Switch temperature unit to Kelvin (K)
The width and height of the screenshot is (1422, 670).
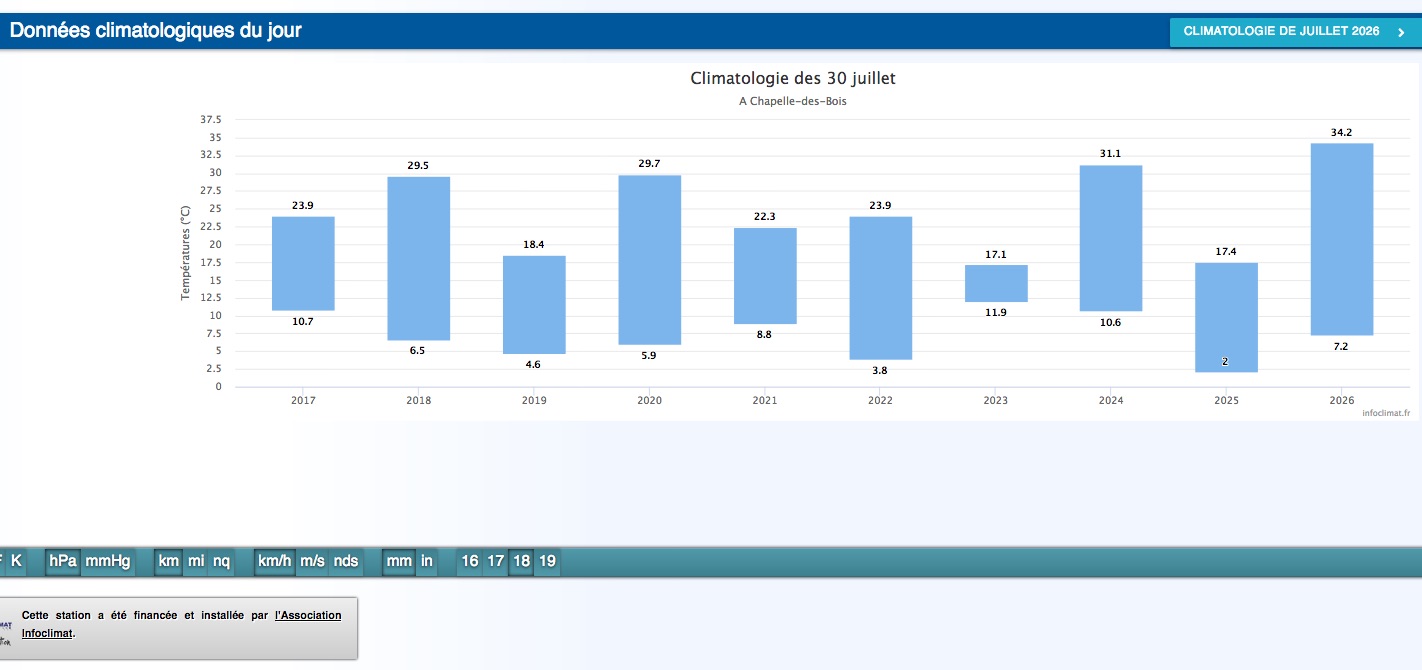click(x=17, y=561)
